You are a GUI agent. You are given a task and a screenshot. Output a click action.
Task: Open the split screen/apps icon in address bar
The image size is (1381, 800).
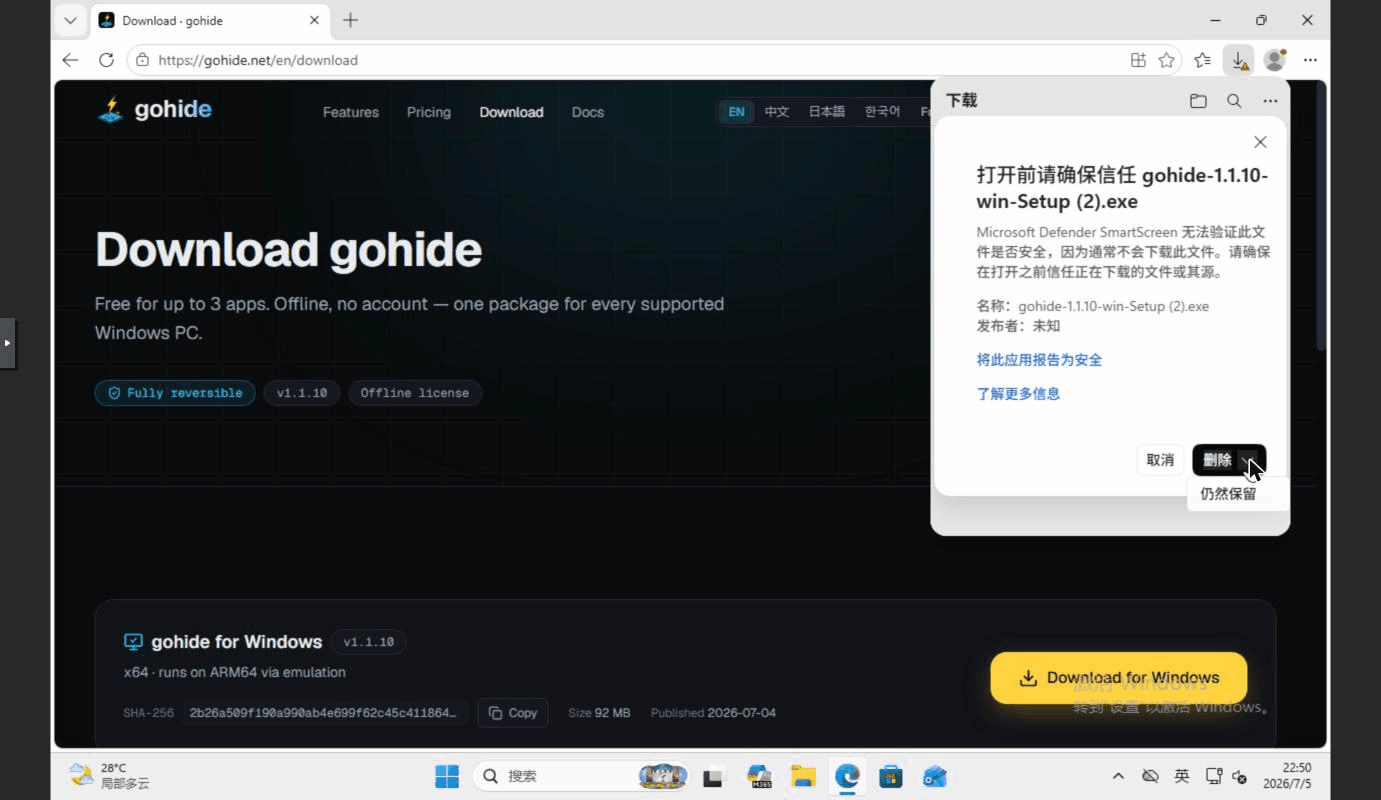tap(1138, 60)
